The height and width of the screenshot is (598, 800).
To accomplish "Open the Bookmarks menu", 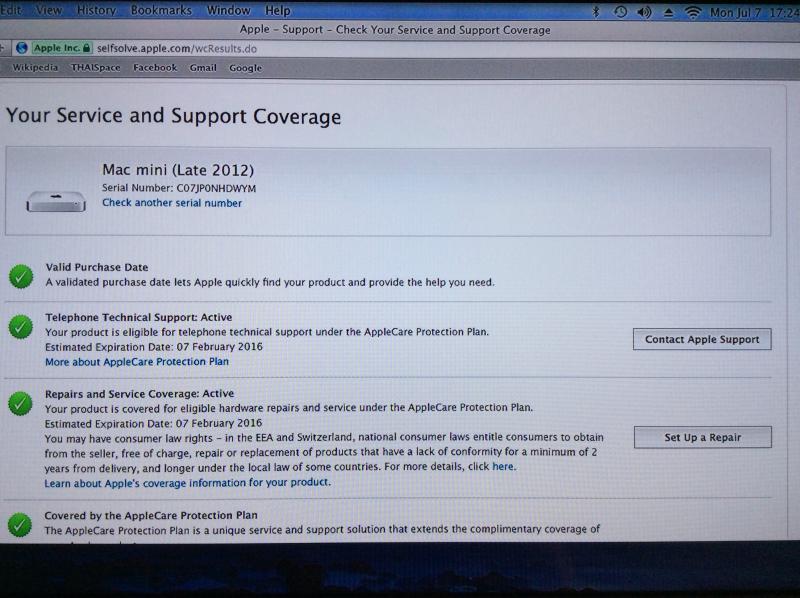I will pyautogui.click(x=161, y=10).
